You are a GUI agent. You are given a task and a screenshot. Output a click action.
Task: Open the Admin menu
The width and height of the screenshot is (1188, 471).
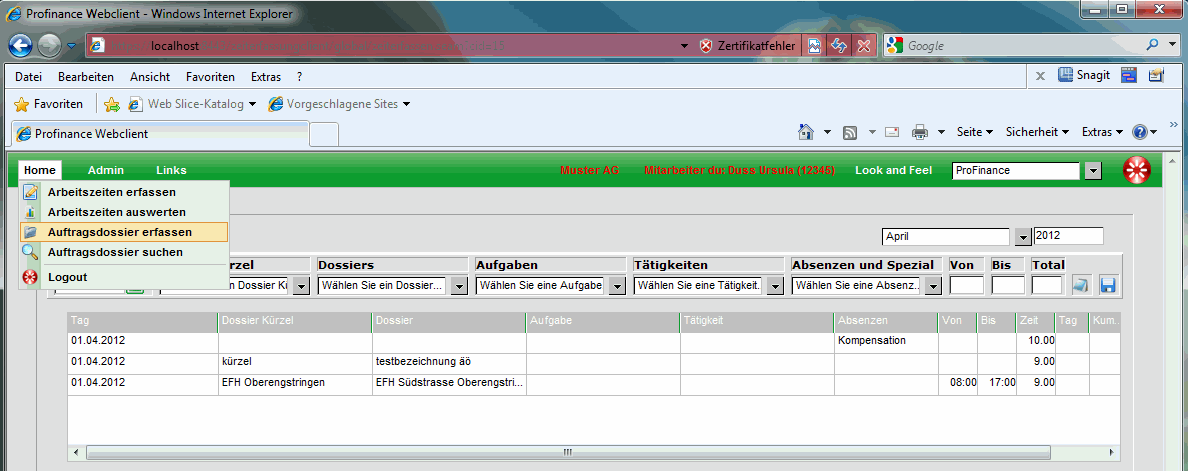click(106, 170)
